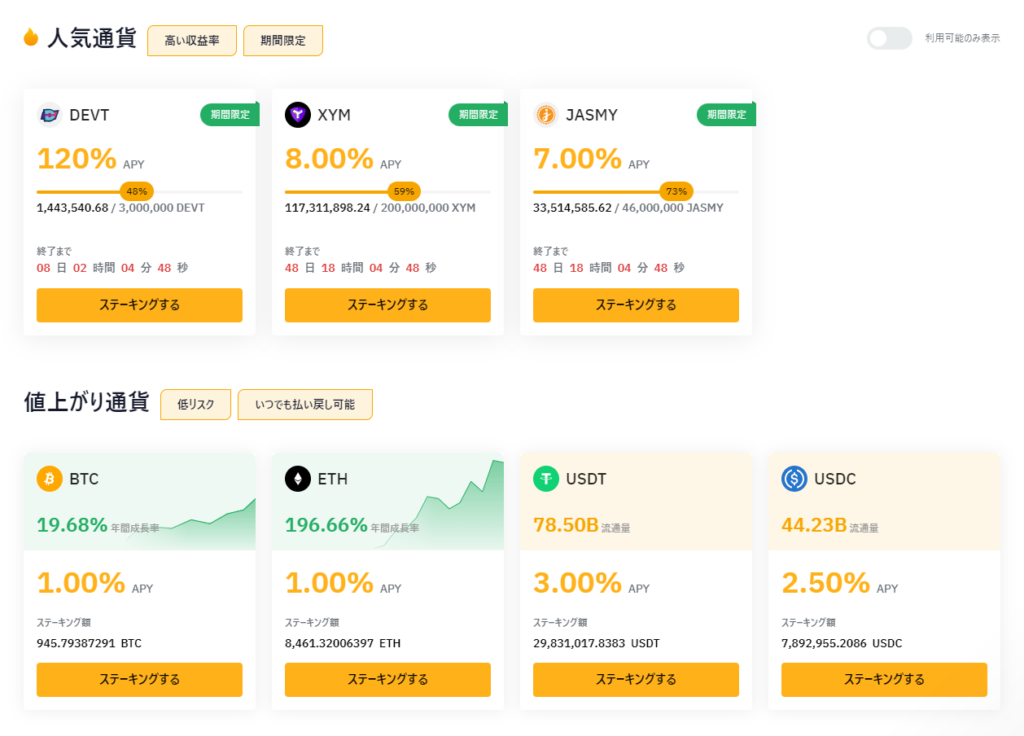The image size is (1024, 736).
Task: Click the 73% progress marker on JASMY
Action: coord(676,191)
